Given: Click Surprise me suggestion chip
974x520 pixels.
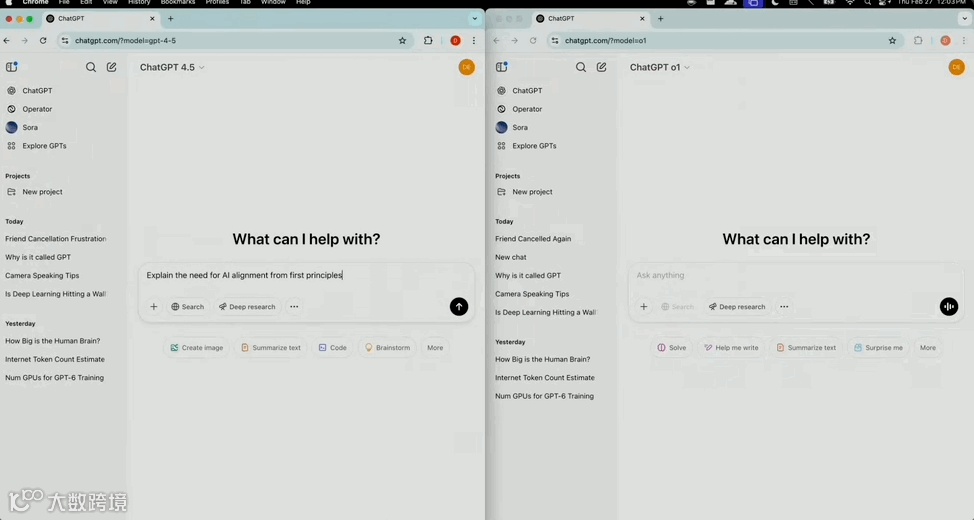Looking at the screenshot, I should [x=878, y=348].
